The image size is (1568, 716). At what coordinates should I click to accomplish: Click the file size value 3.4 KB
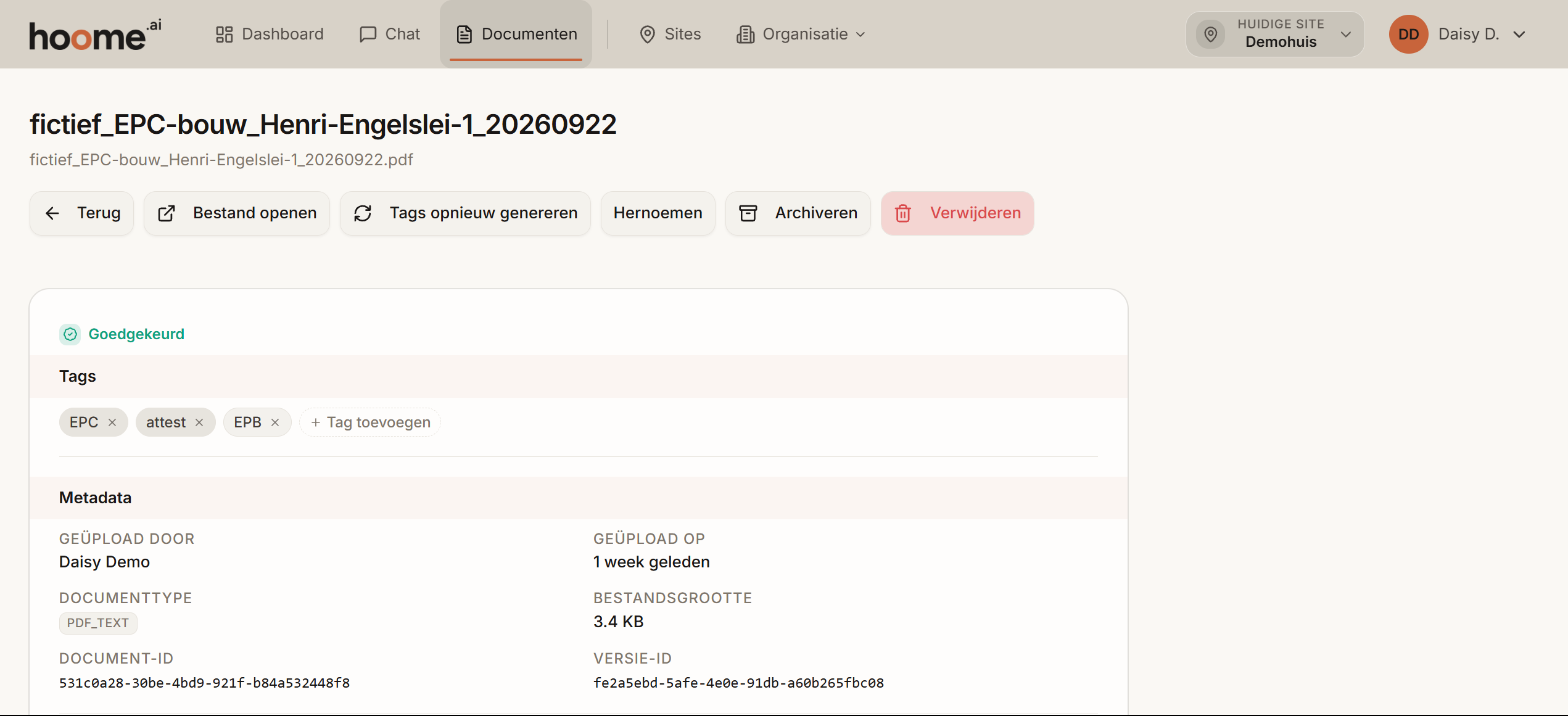(x=618, y=622)
